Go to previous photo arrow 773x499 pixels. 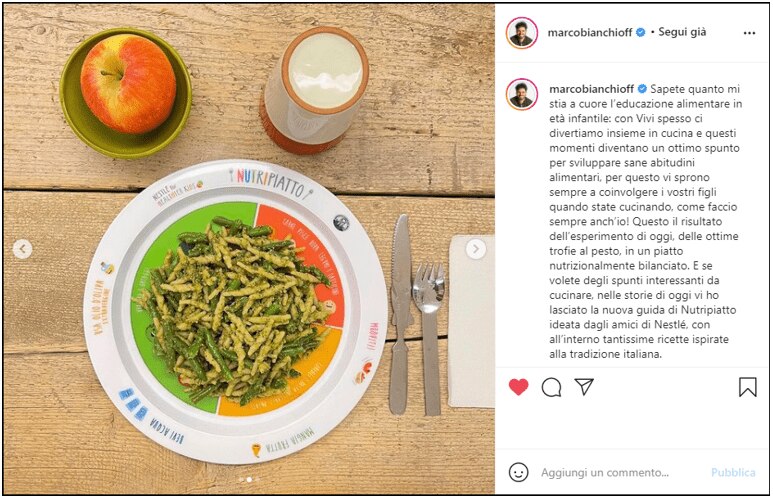(x=22, y=249)
